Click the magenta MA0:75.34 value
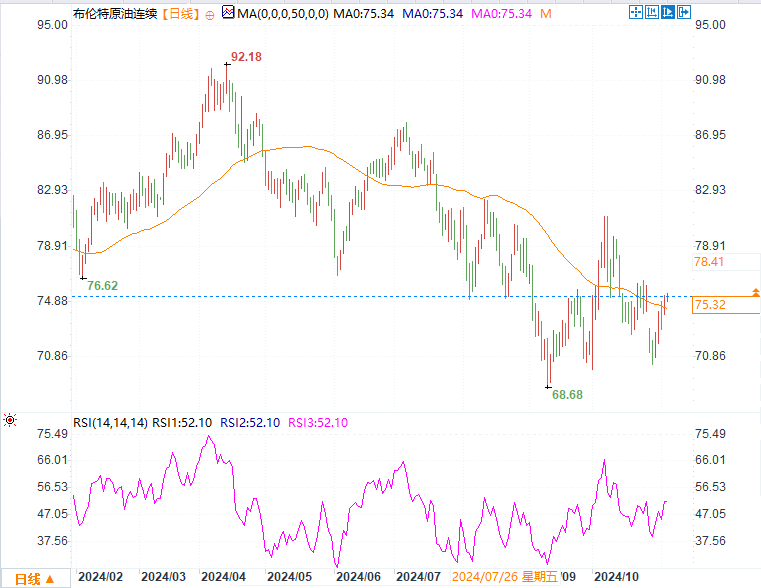Viewport: 761px width, 588px height. [501, 14]
